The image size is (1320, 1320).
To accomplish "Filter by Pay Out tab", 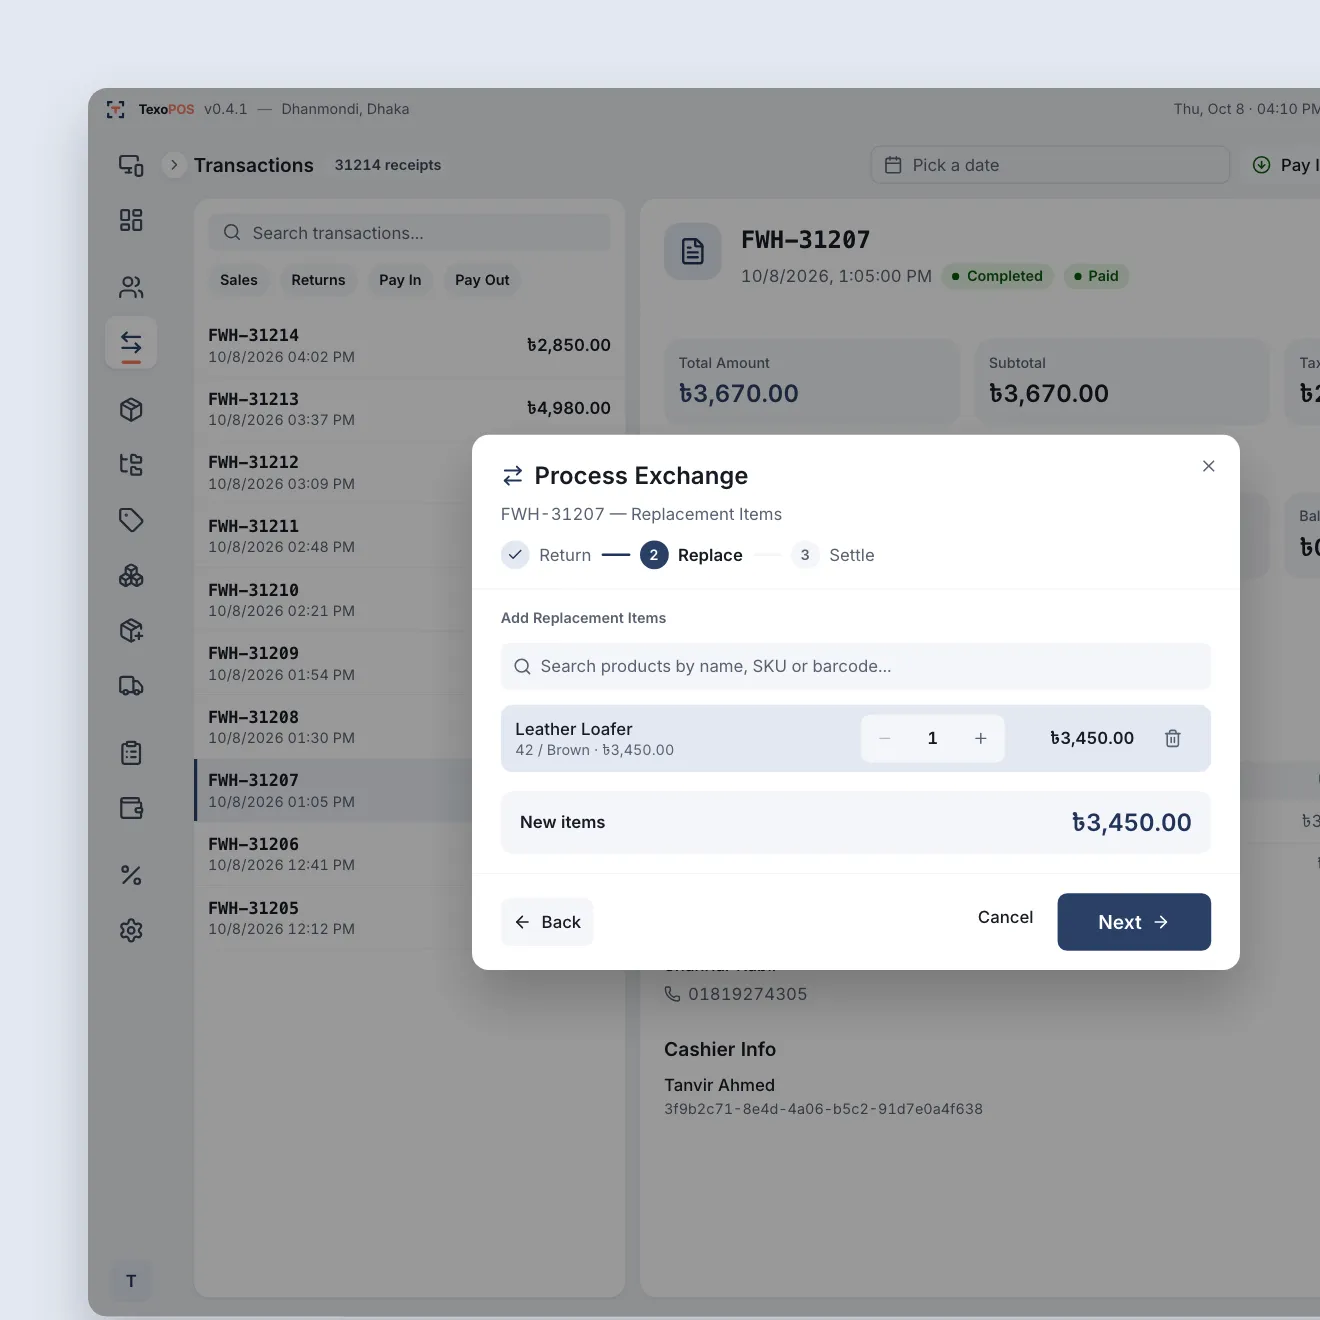I will pyautogui.click(x=482, y=280).
